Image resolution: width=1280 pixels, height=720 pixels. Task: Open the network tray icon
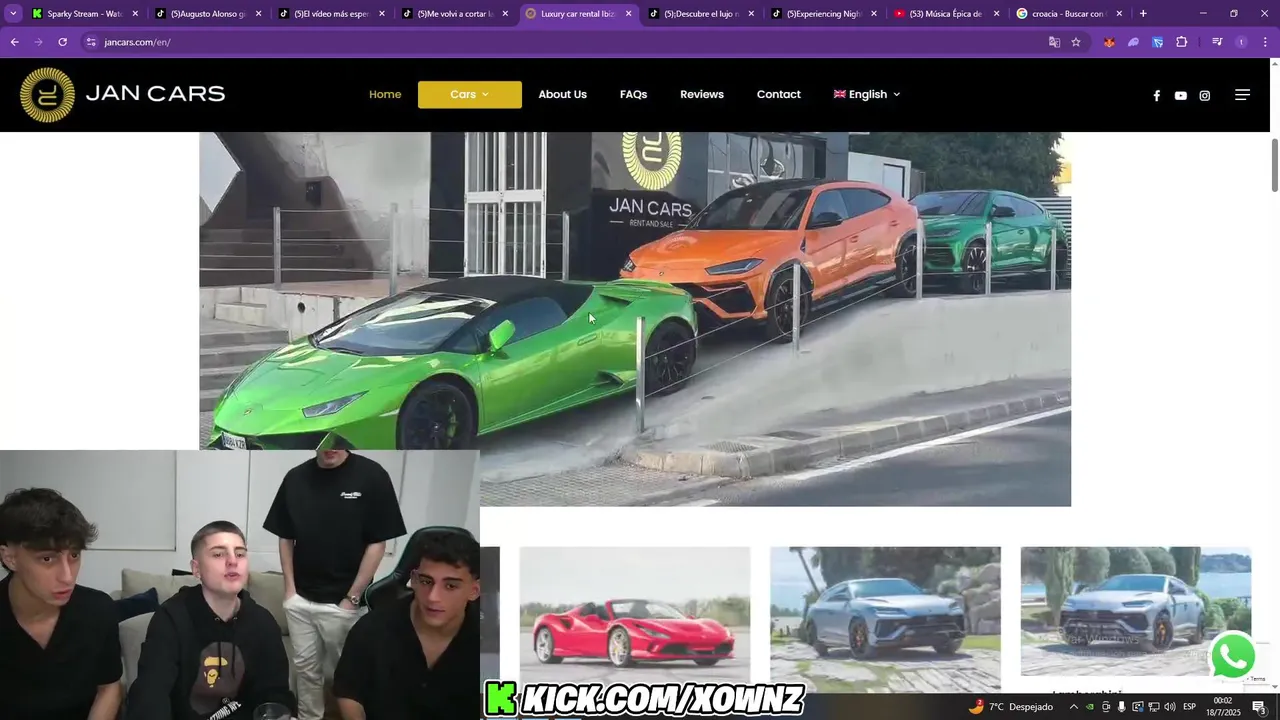pyautogui.click(x=1154, y=707)
